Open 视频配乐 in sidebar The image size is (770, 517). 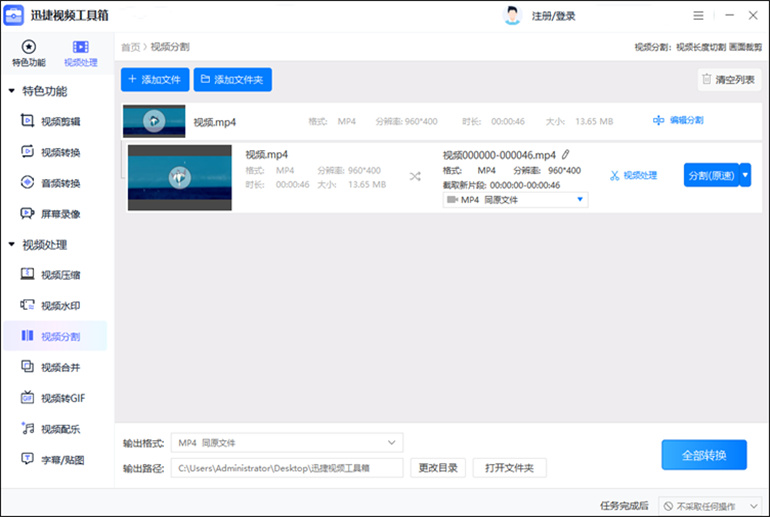[x=51, y=429]
